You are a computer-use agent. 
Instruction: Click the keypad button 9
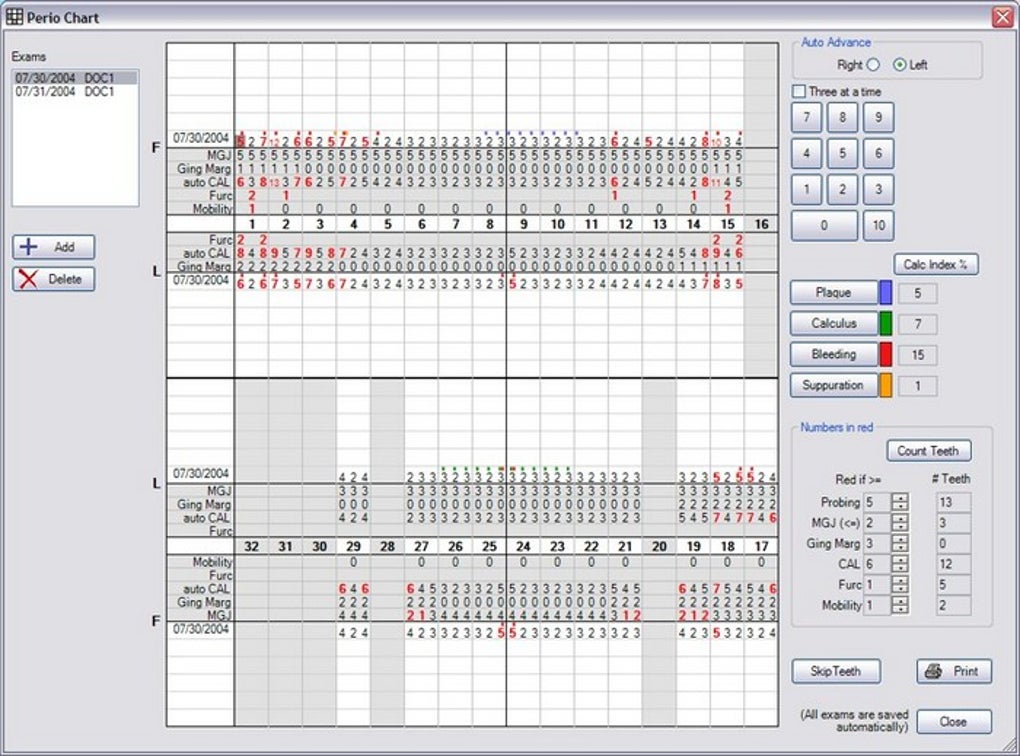[x=878, y=118]
